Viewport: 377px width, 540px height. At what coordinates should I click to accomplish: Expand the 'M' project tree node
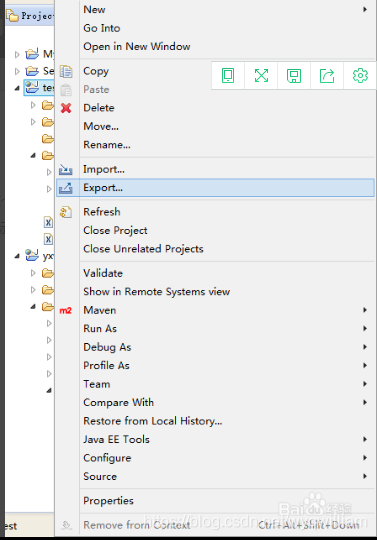click(17, 54)
